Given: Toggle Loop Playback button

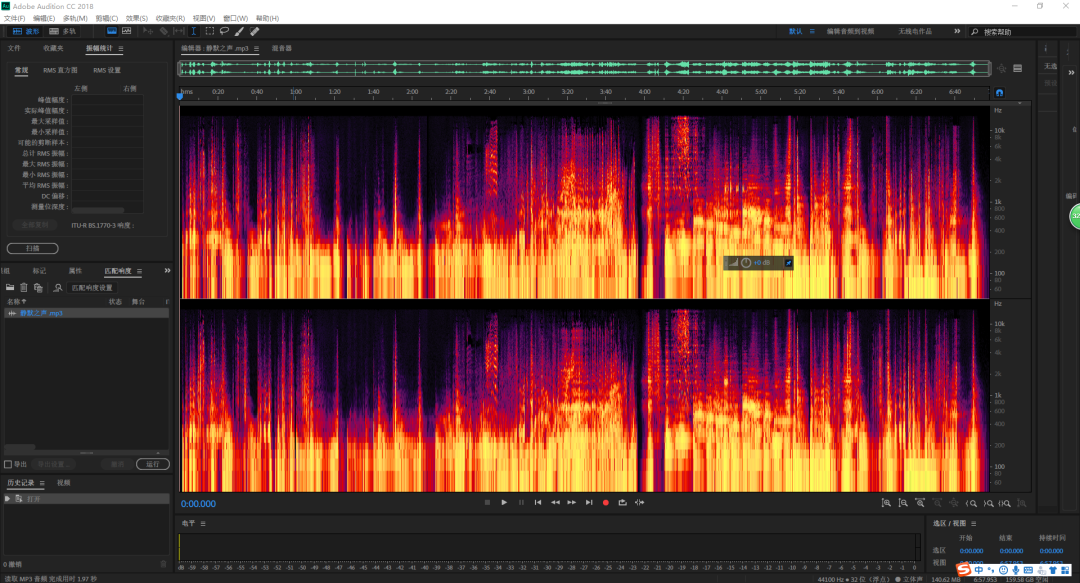Looking at the screenshot, I should pyautogui.click(x=623, y=502).
